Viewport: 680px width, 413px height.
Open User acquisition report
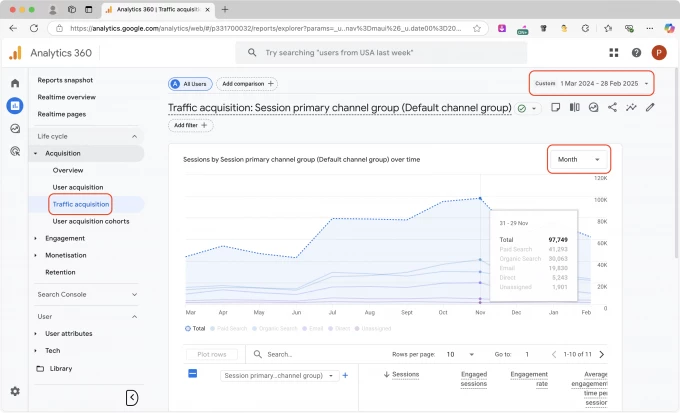click(78, 187)
